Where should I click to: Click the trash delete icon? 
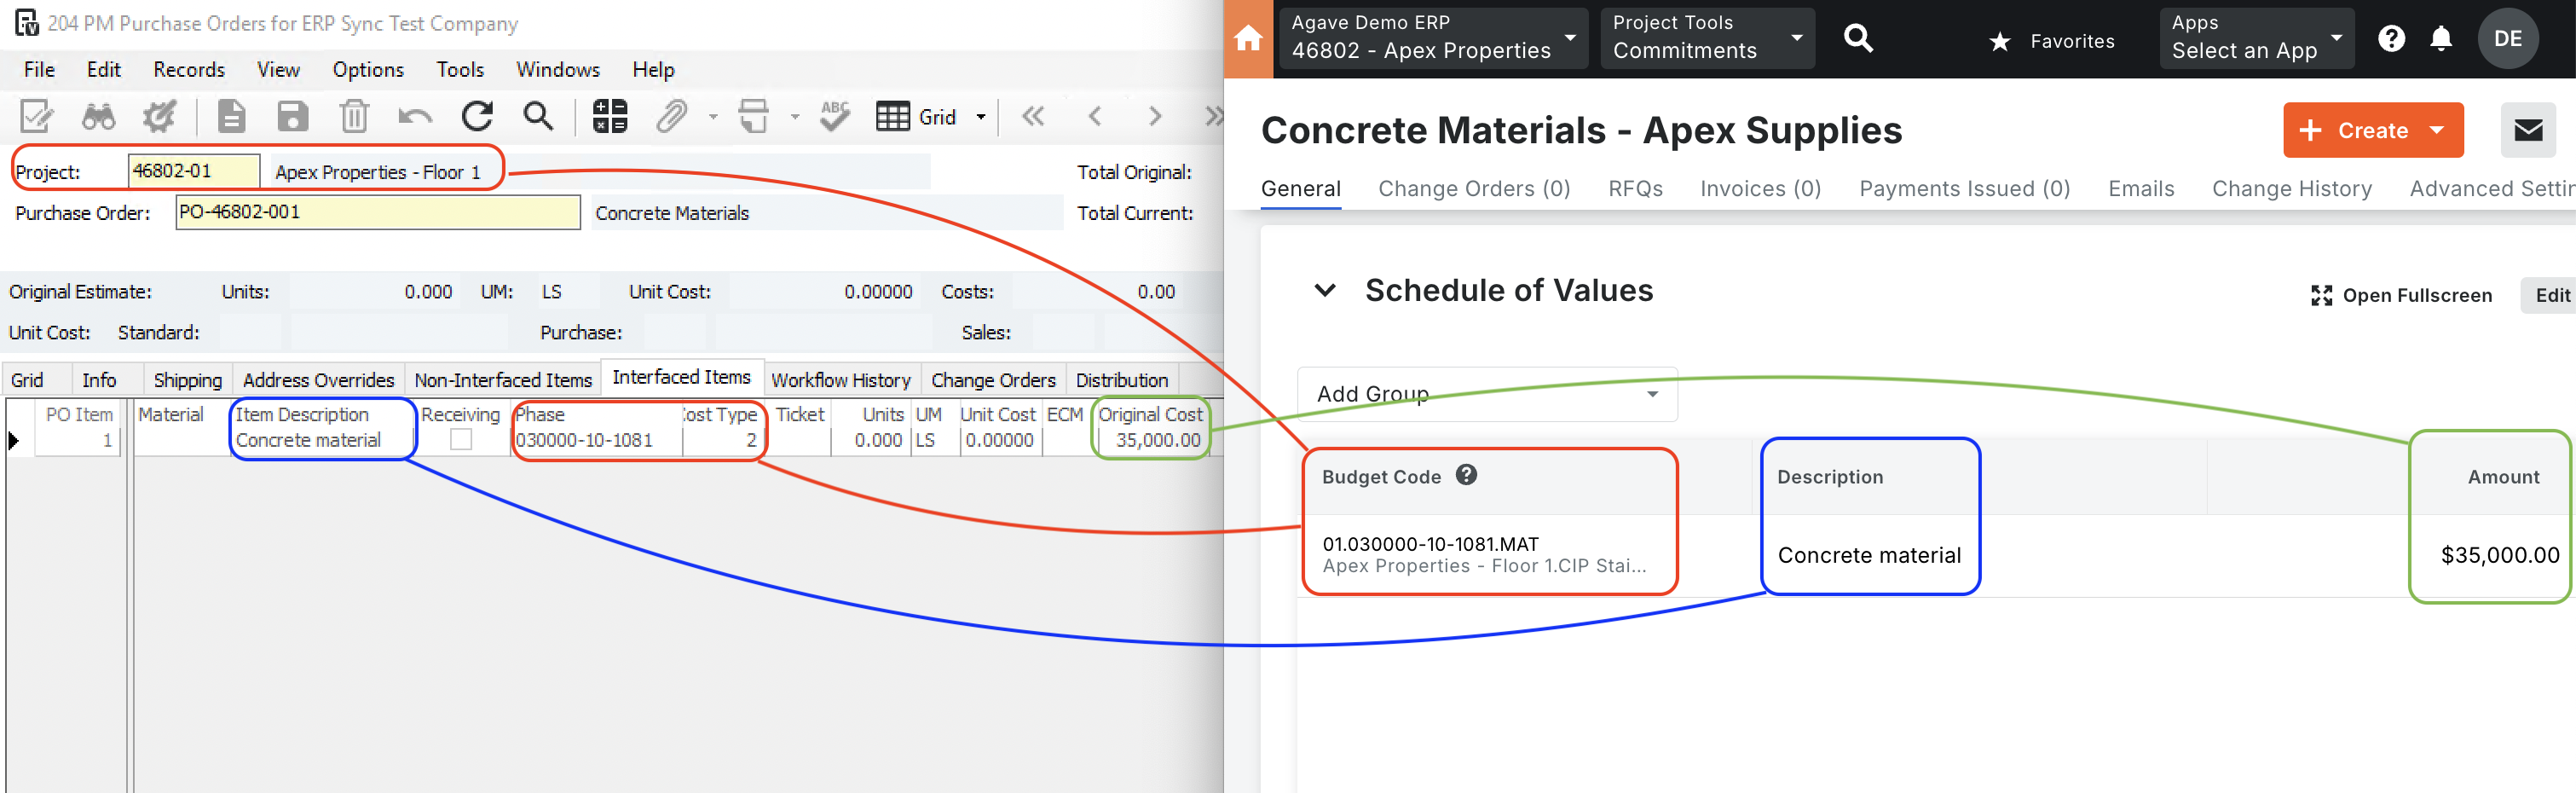(354, 117)
